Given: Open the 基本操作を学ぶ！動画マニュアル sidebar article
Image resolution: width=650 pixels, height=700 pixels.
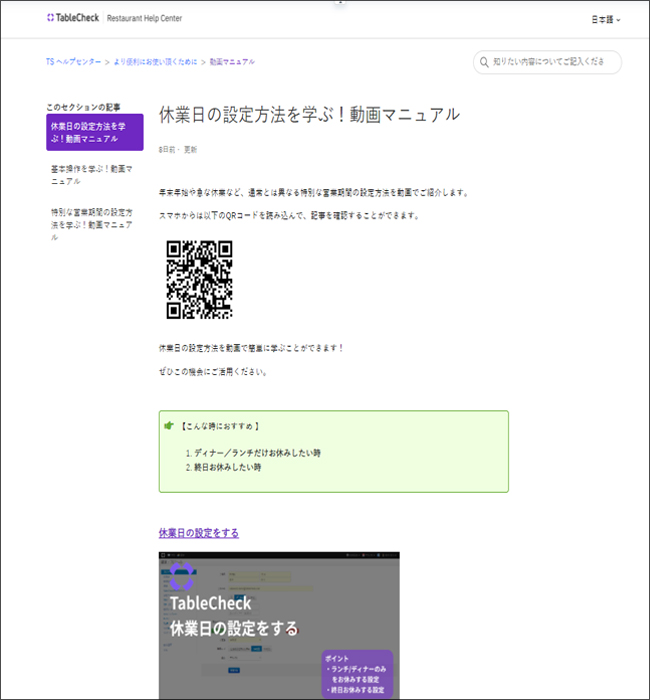Looking at the screenshot, I should [x=92, y=175].
